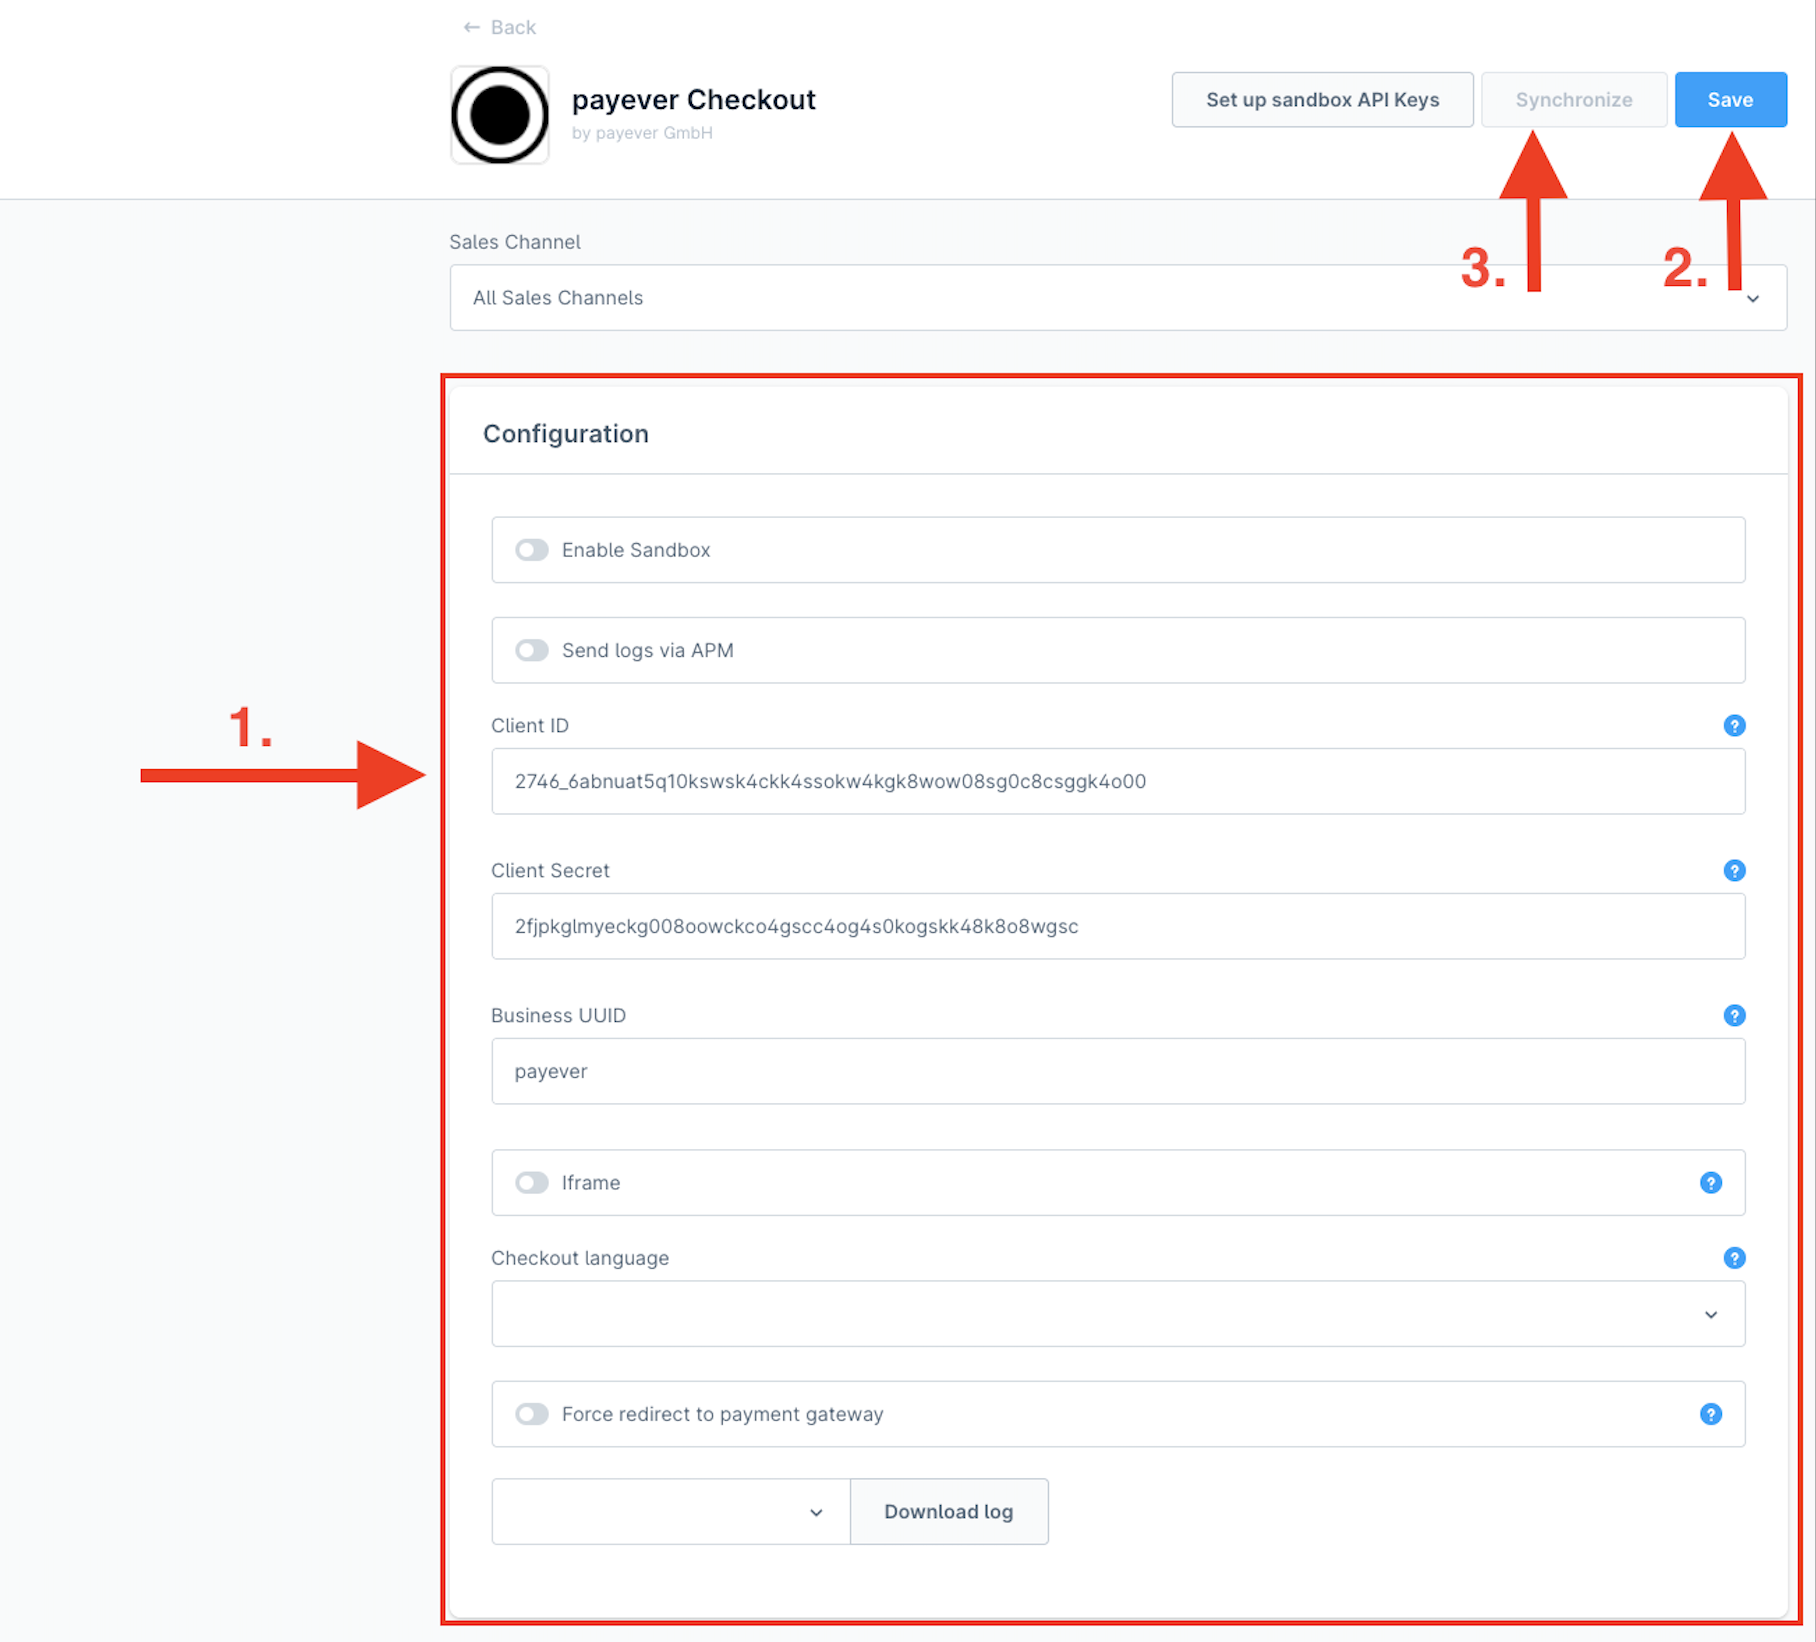Open help icon for Business UUID

click(1734, 1016)
